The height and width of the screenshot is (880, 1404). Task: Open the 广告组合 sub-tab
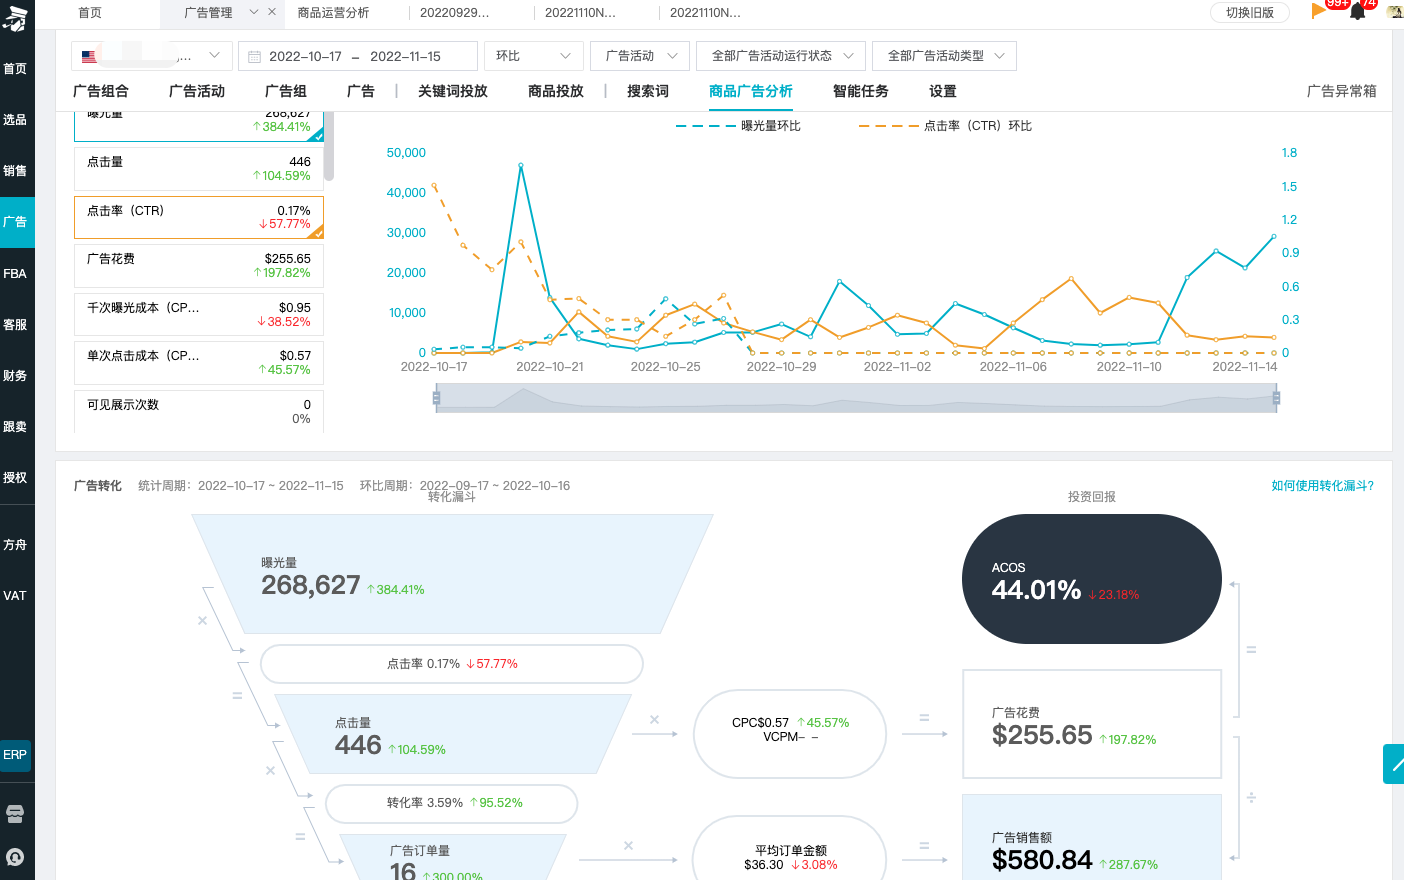point(101,91)
